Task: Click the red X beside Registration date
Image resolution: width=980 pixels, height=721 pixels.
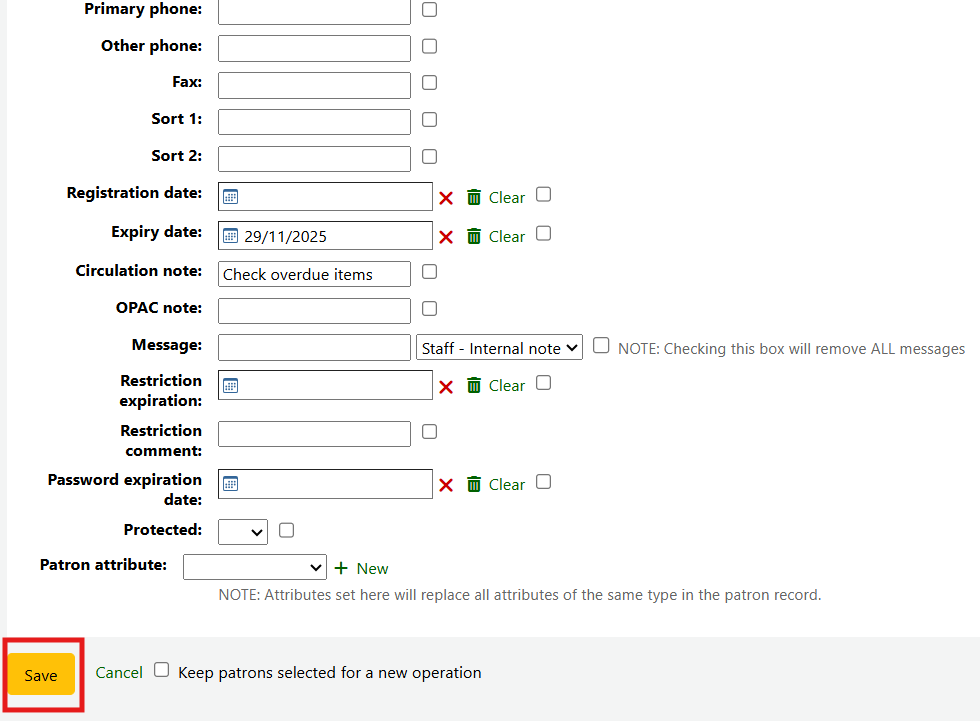Action: coord(446,198)
